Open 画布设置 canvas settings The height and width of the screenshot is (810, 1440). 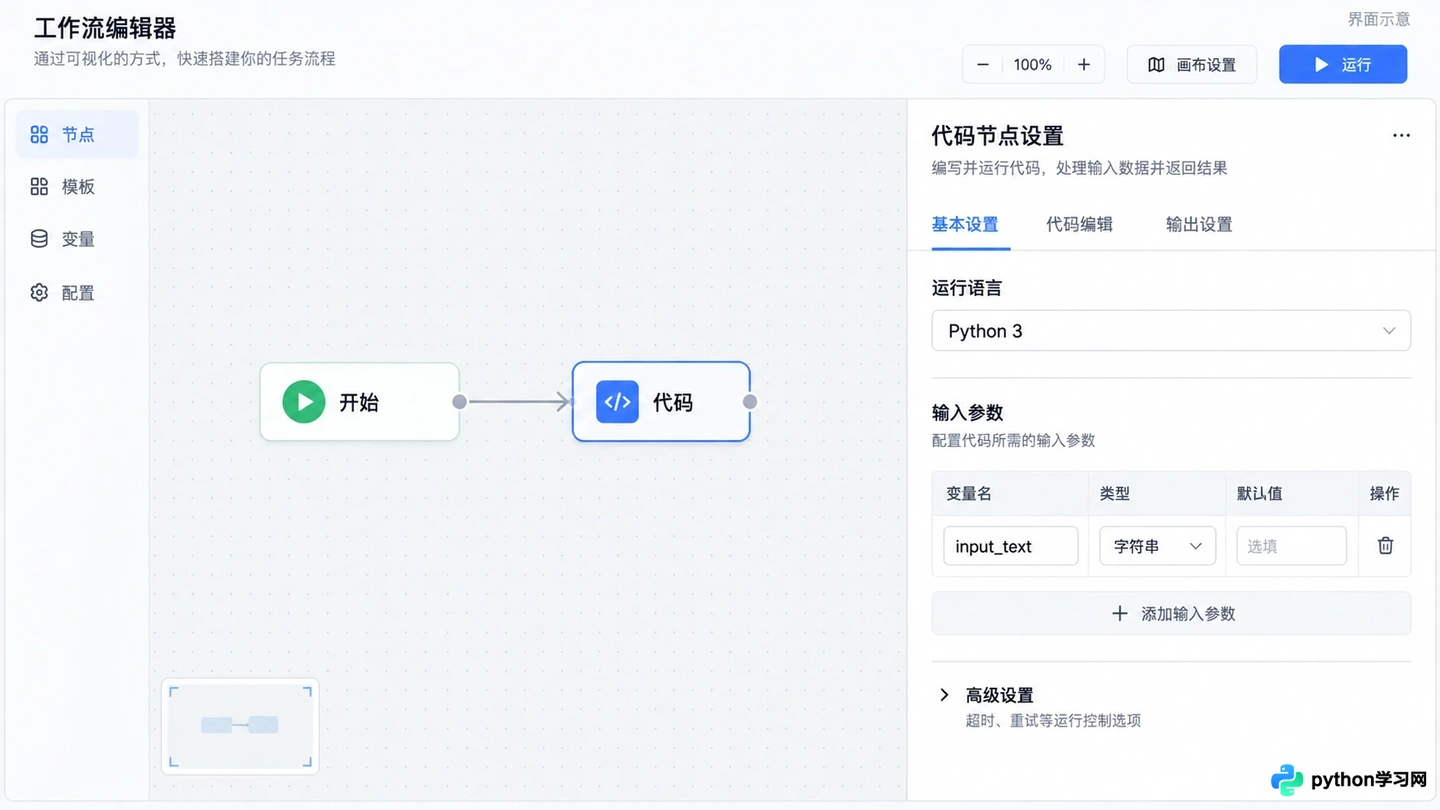point(1192,65)
